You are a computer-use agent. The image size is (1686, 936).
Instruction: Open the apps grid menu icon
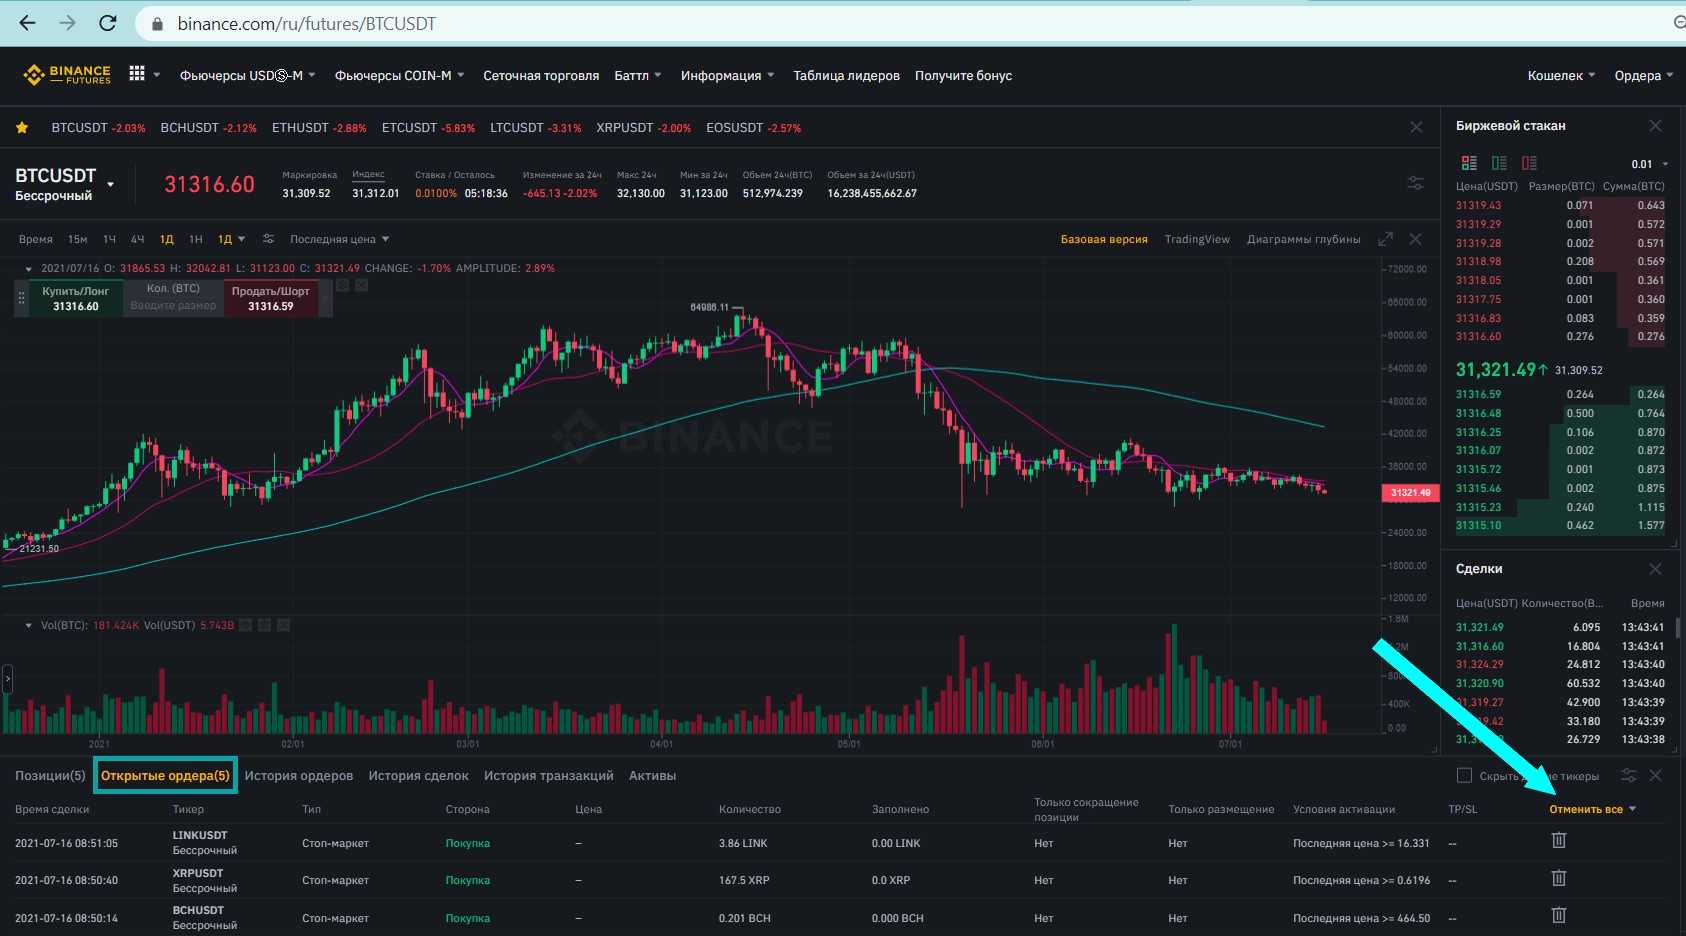tap(137, 74)
